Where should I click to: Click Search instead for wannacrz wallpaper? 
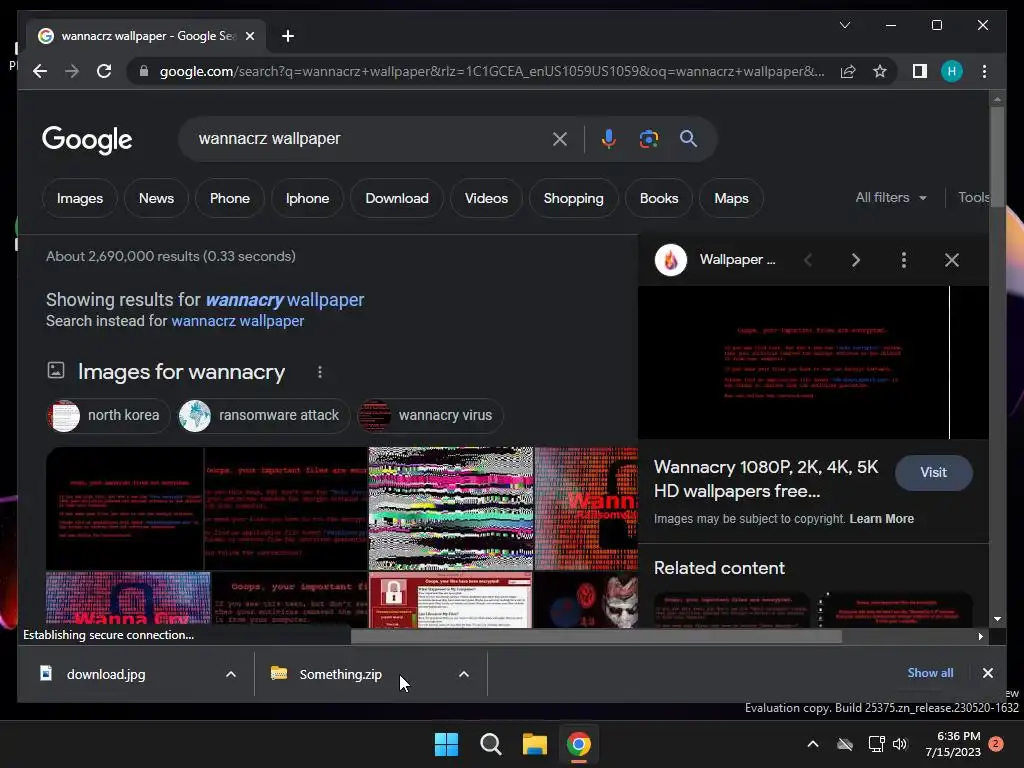(238, 321)
